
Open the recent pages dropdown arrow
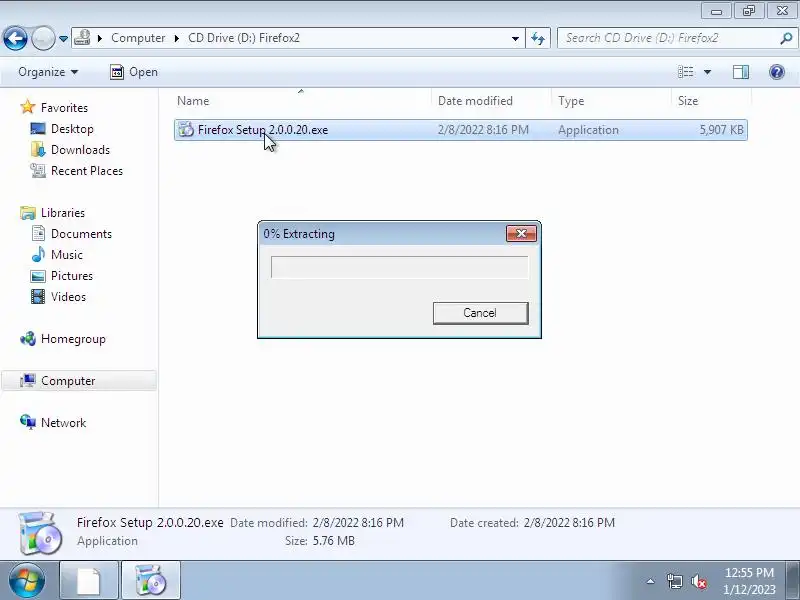63,39
